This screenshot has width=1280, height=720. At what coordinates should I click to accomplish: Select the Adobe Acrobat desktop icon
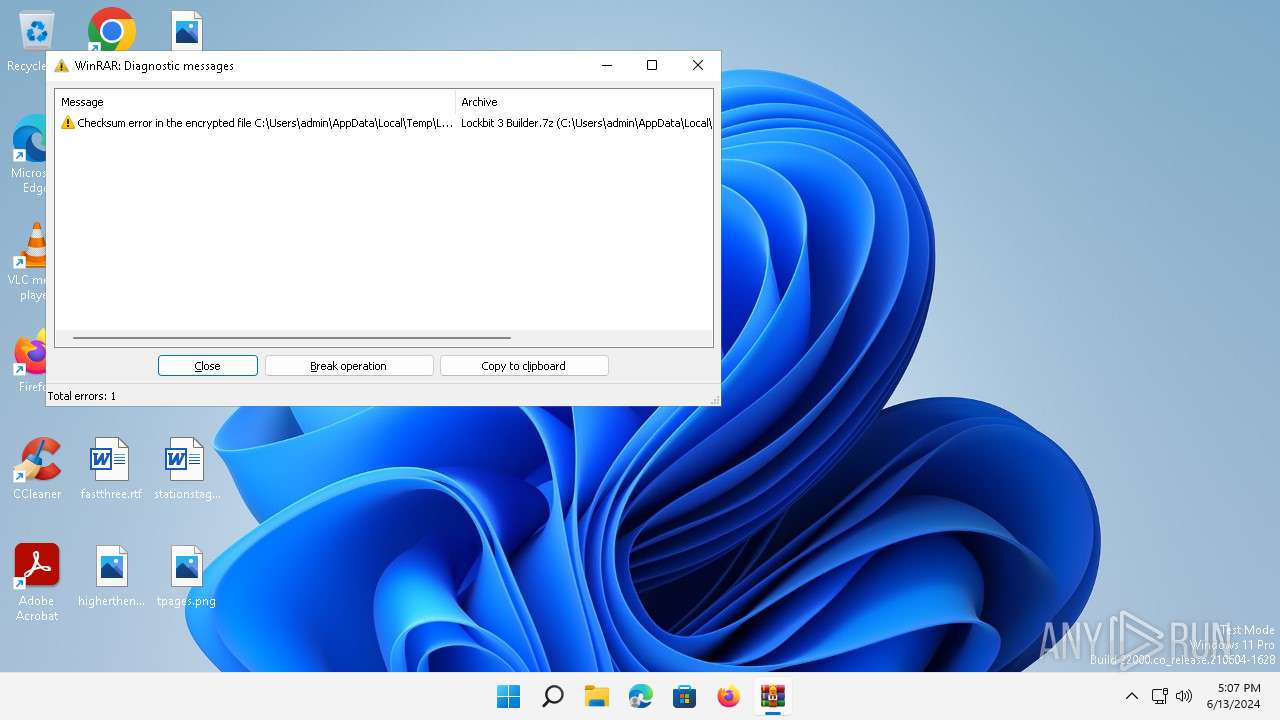37,582
